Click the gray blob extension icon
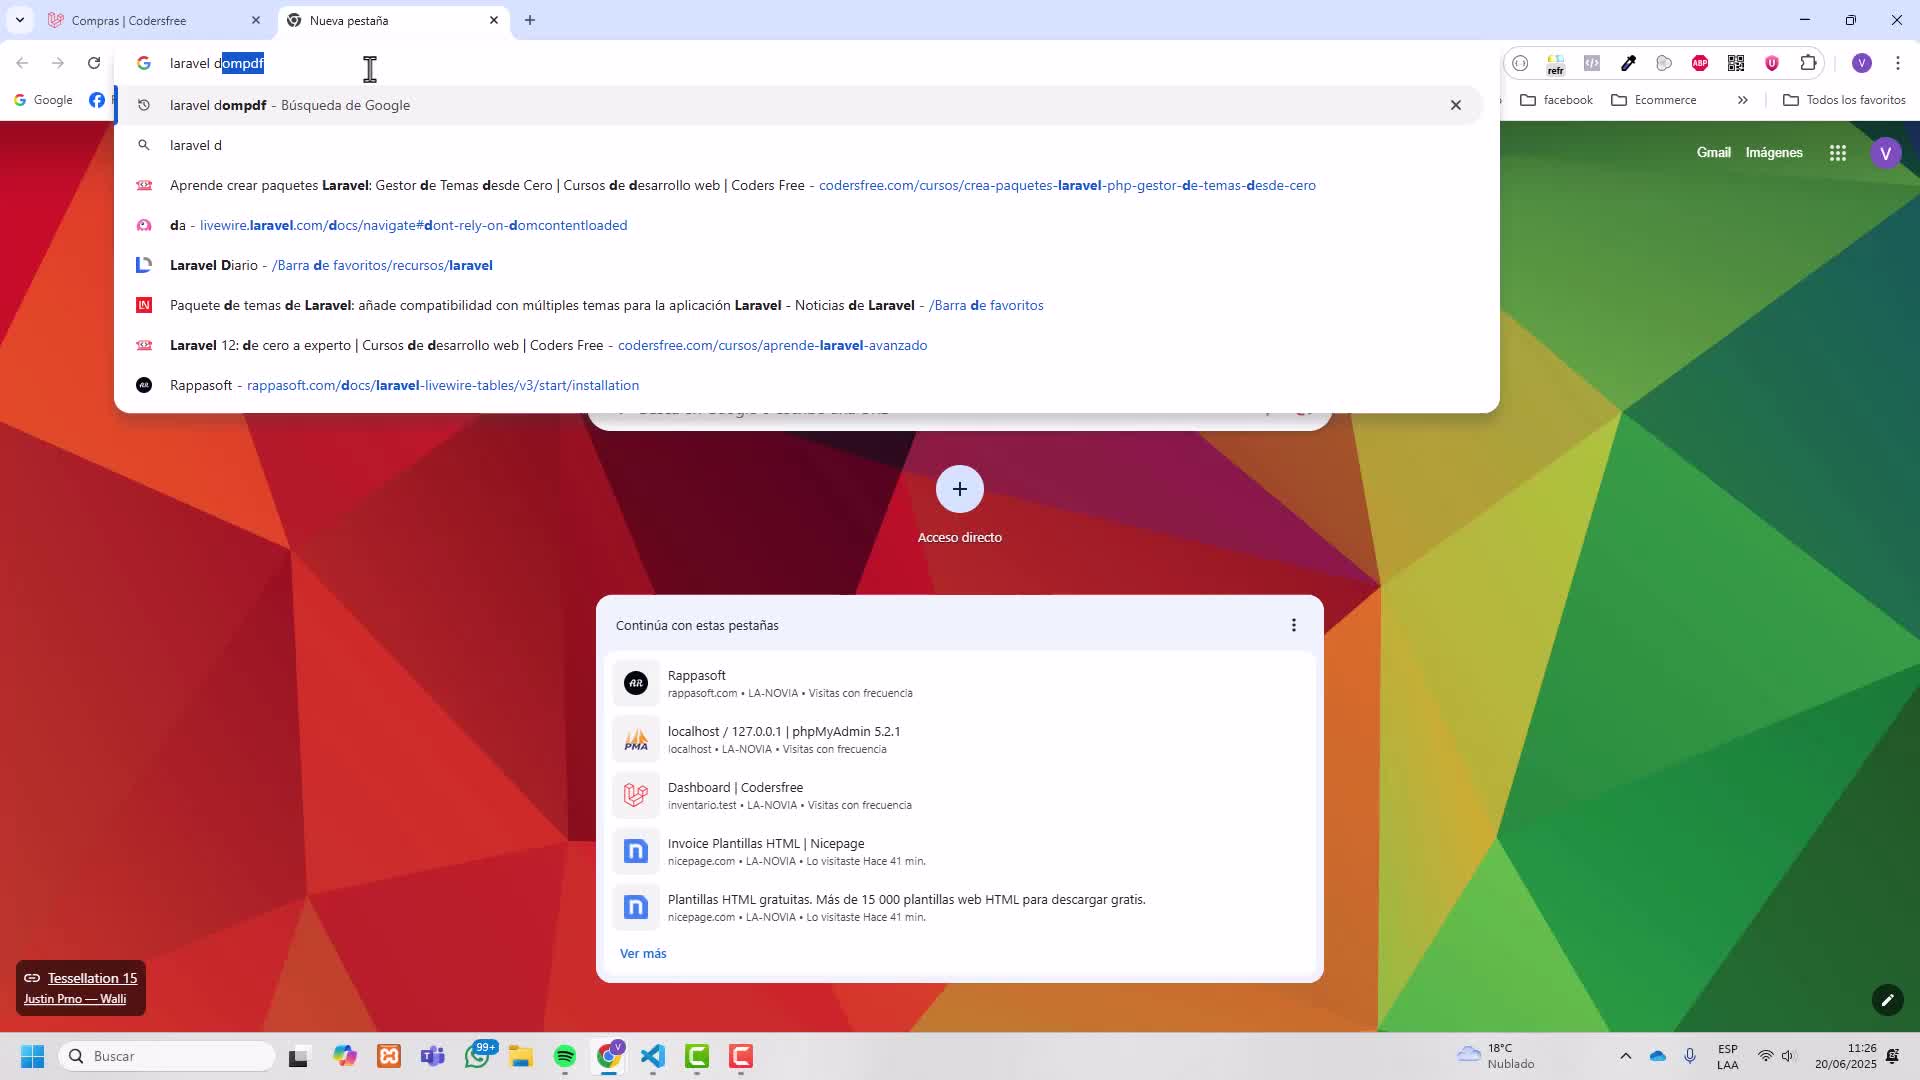The image size is (1920, 1080). click(1664, 63)
